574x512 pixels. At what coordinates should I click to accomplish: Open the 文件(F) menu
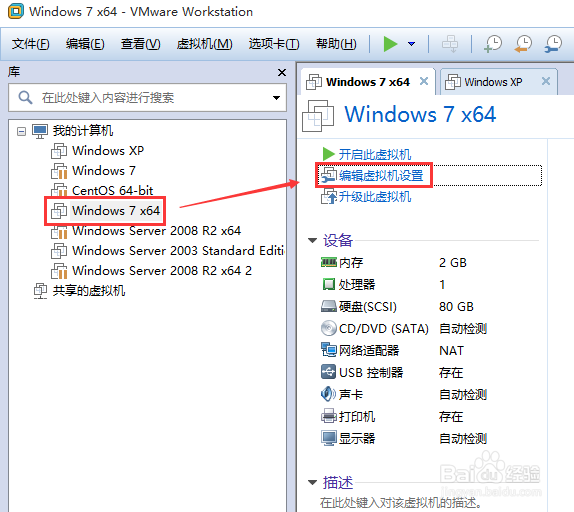tap(30, 44)
